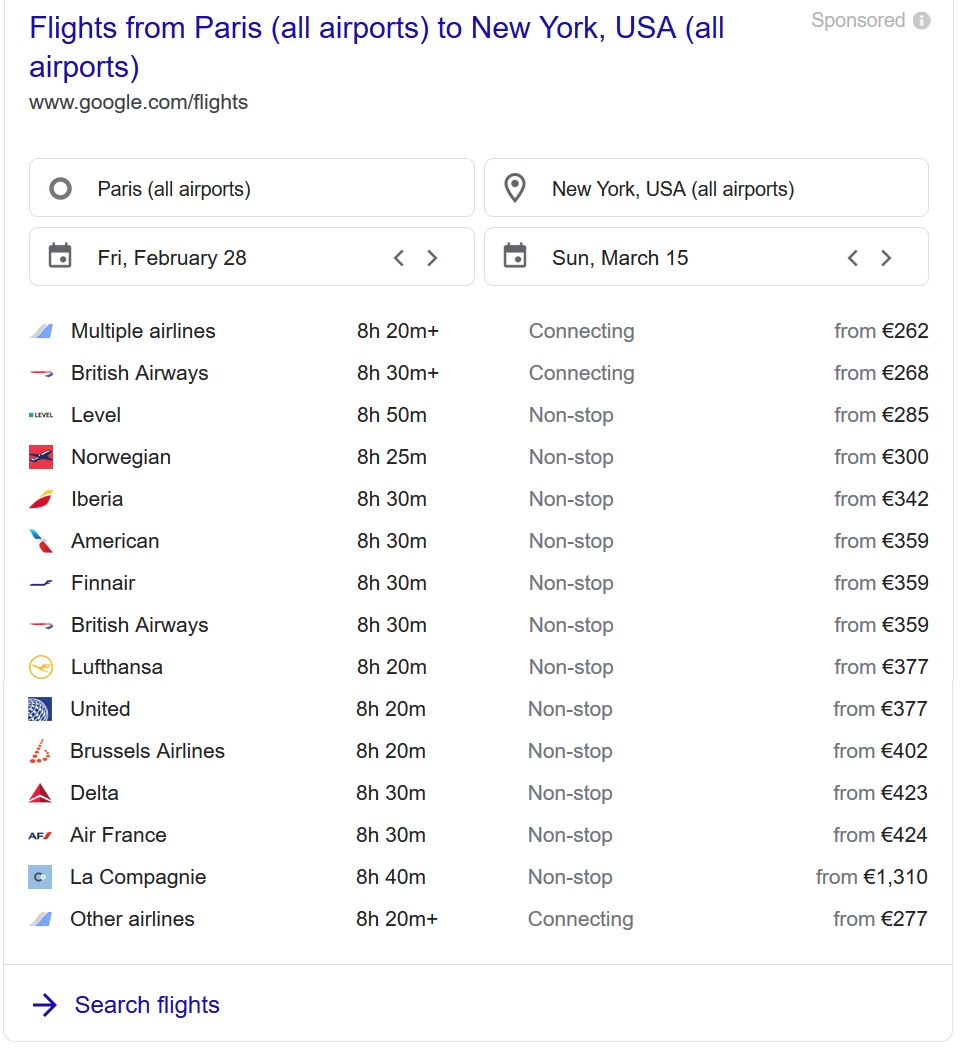Screen dimensions: 970x1060
Task: Click the Paris origin input field
Action: (252, 188)
